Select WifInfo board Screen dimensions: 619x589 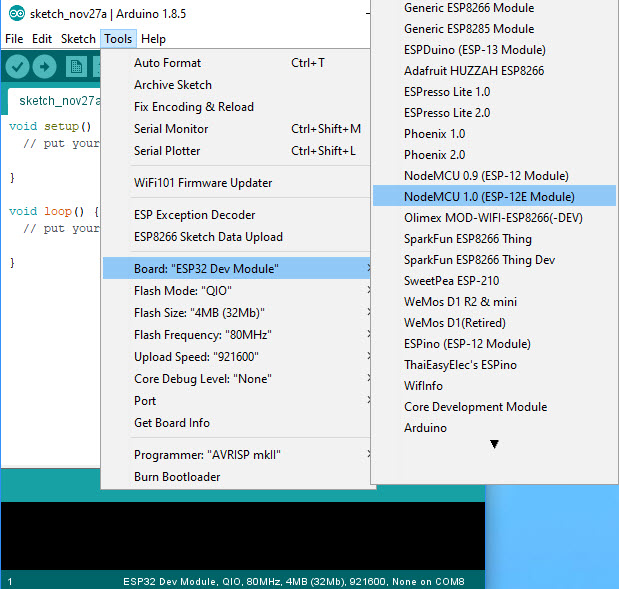click(x=494, y=386)
